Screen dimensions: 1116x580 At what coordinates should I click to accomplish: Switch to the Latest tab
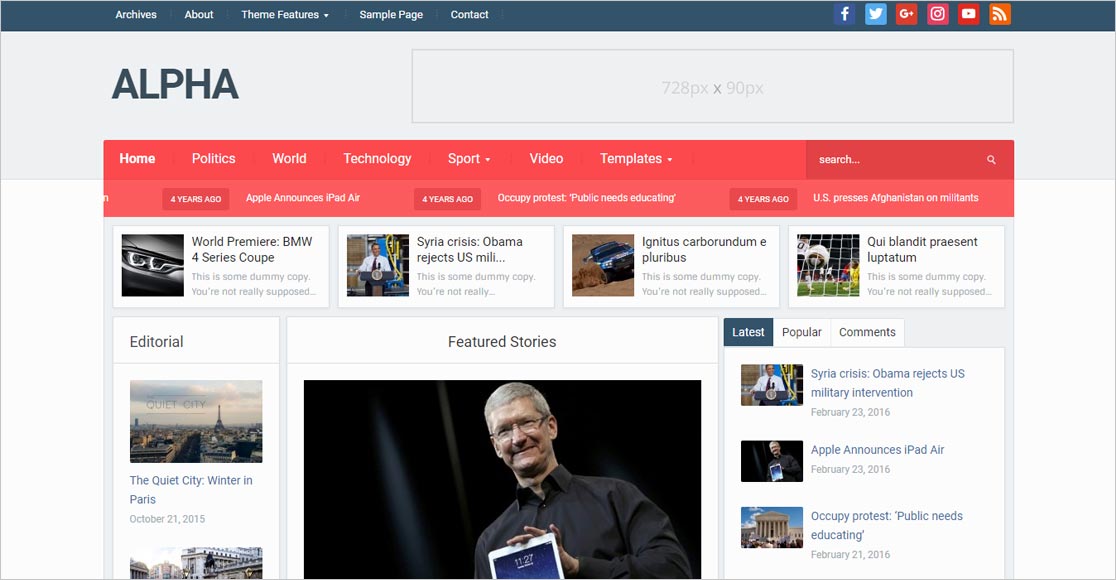[748, 332]
